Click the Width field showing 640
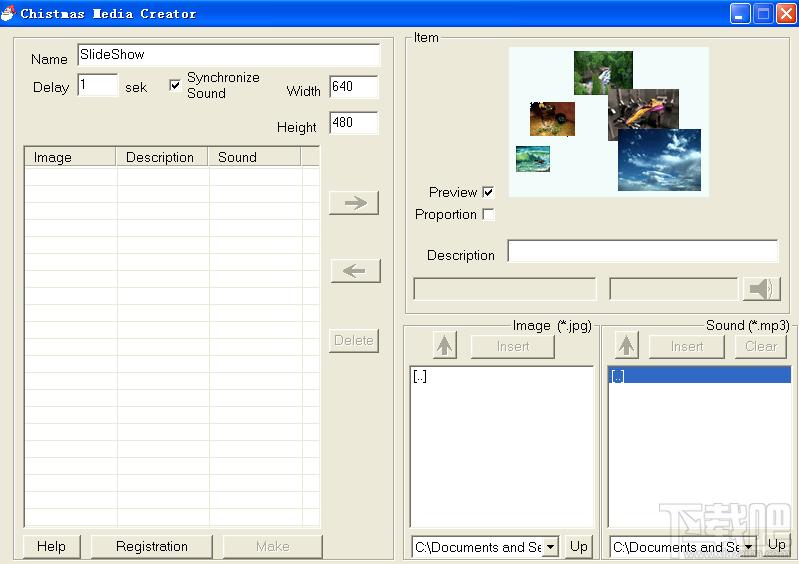 tap(354, 87)
